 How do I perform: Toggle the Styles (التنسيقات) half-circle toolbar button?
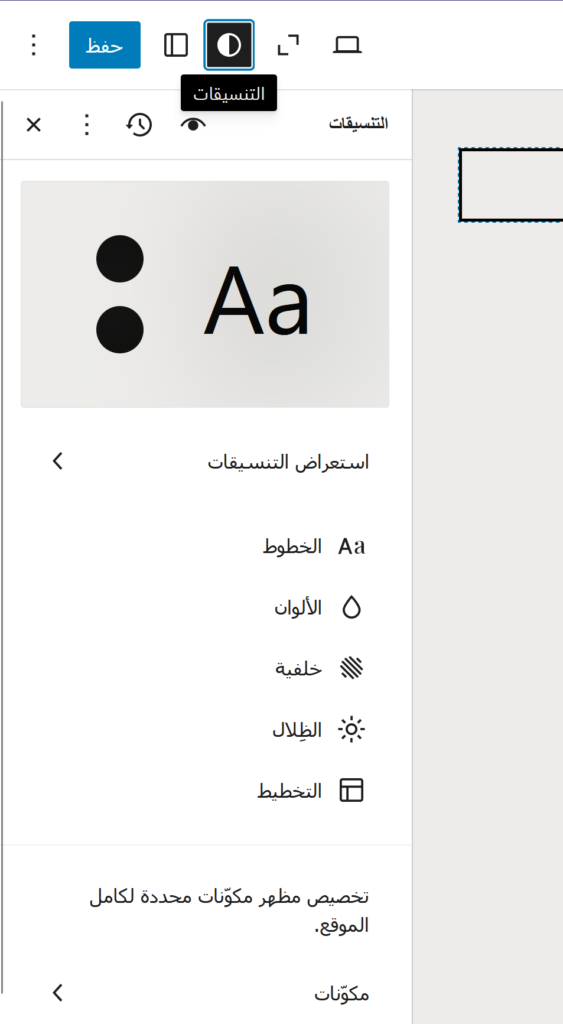[229, 45]
